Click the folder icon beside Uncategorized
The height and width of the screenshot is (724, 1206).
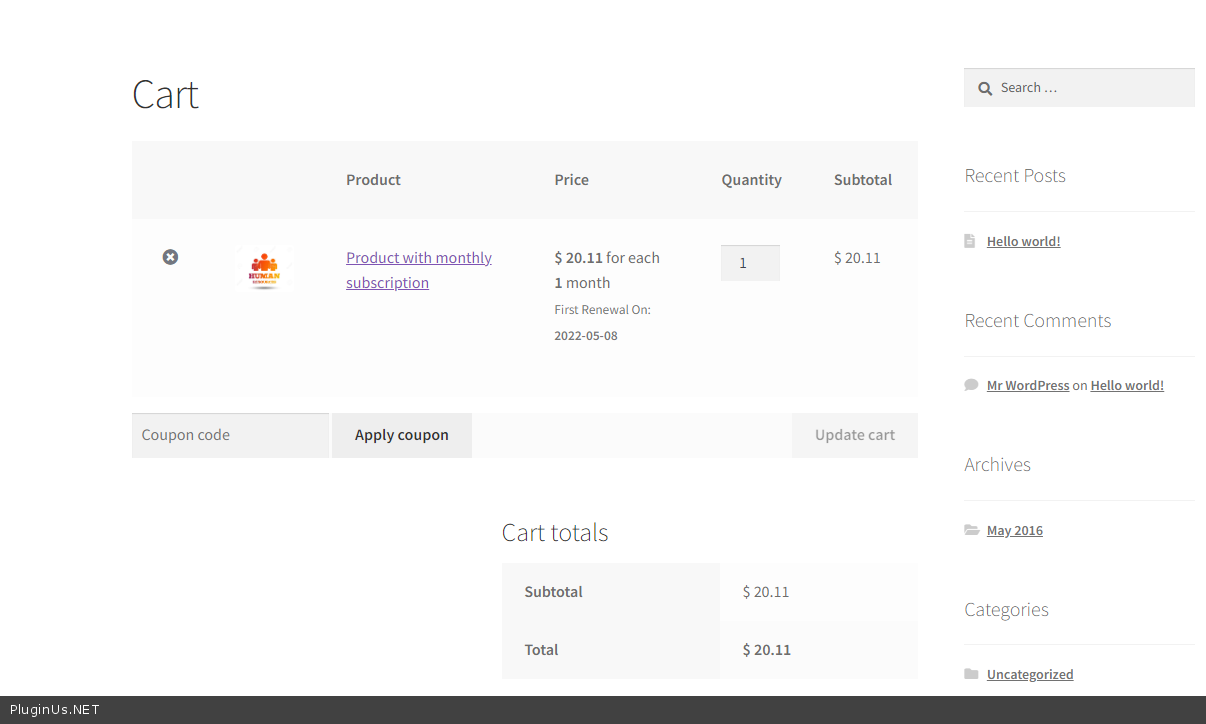click(971, 674)
